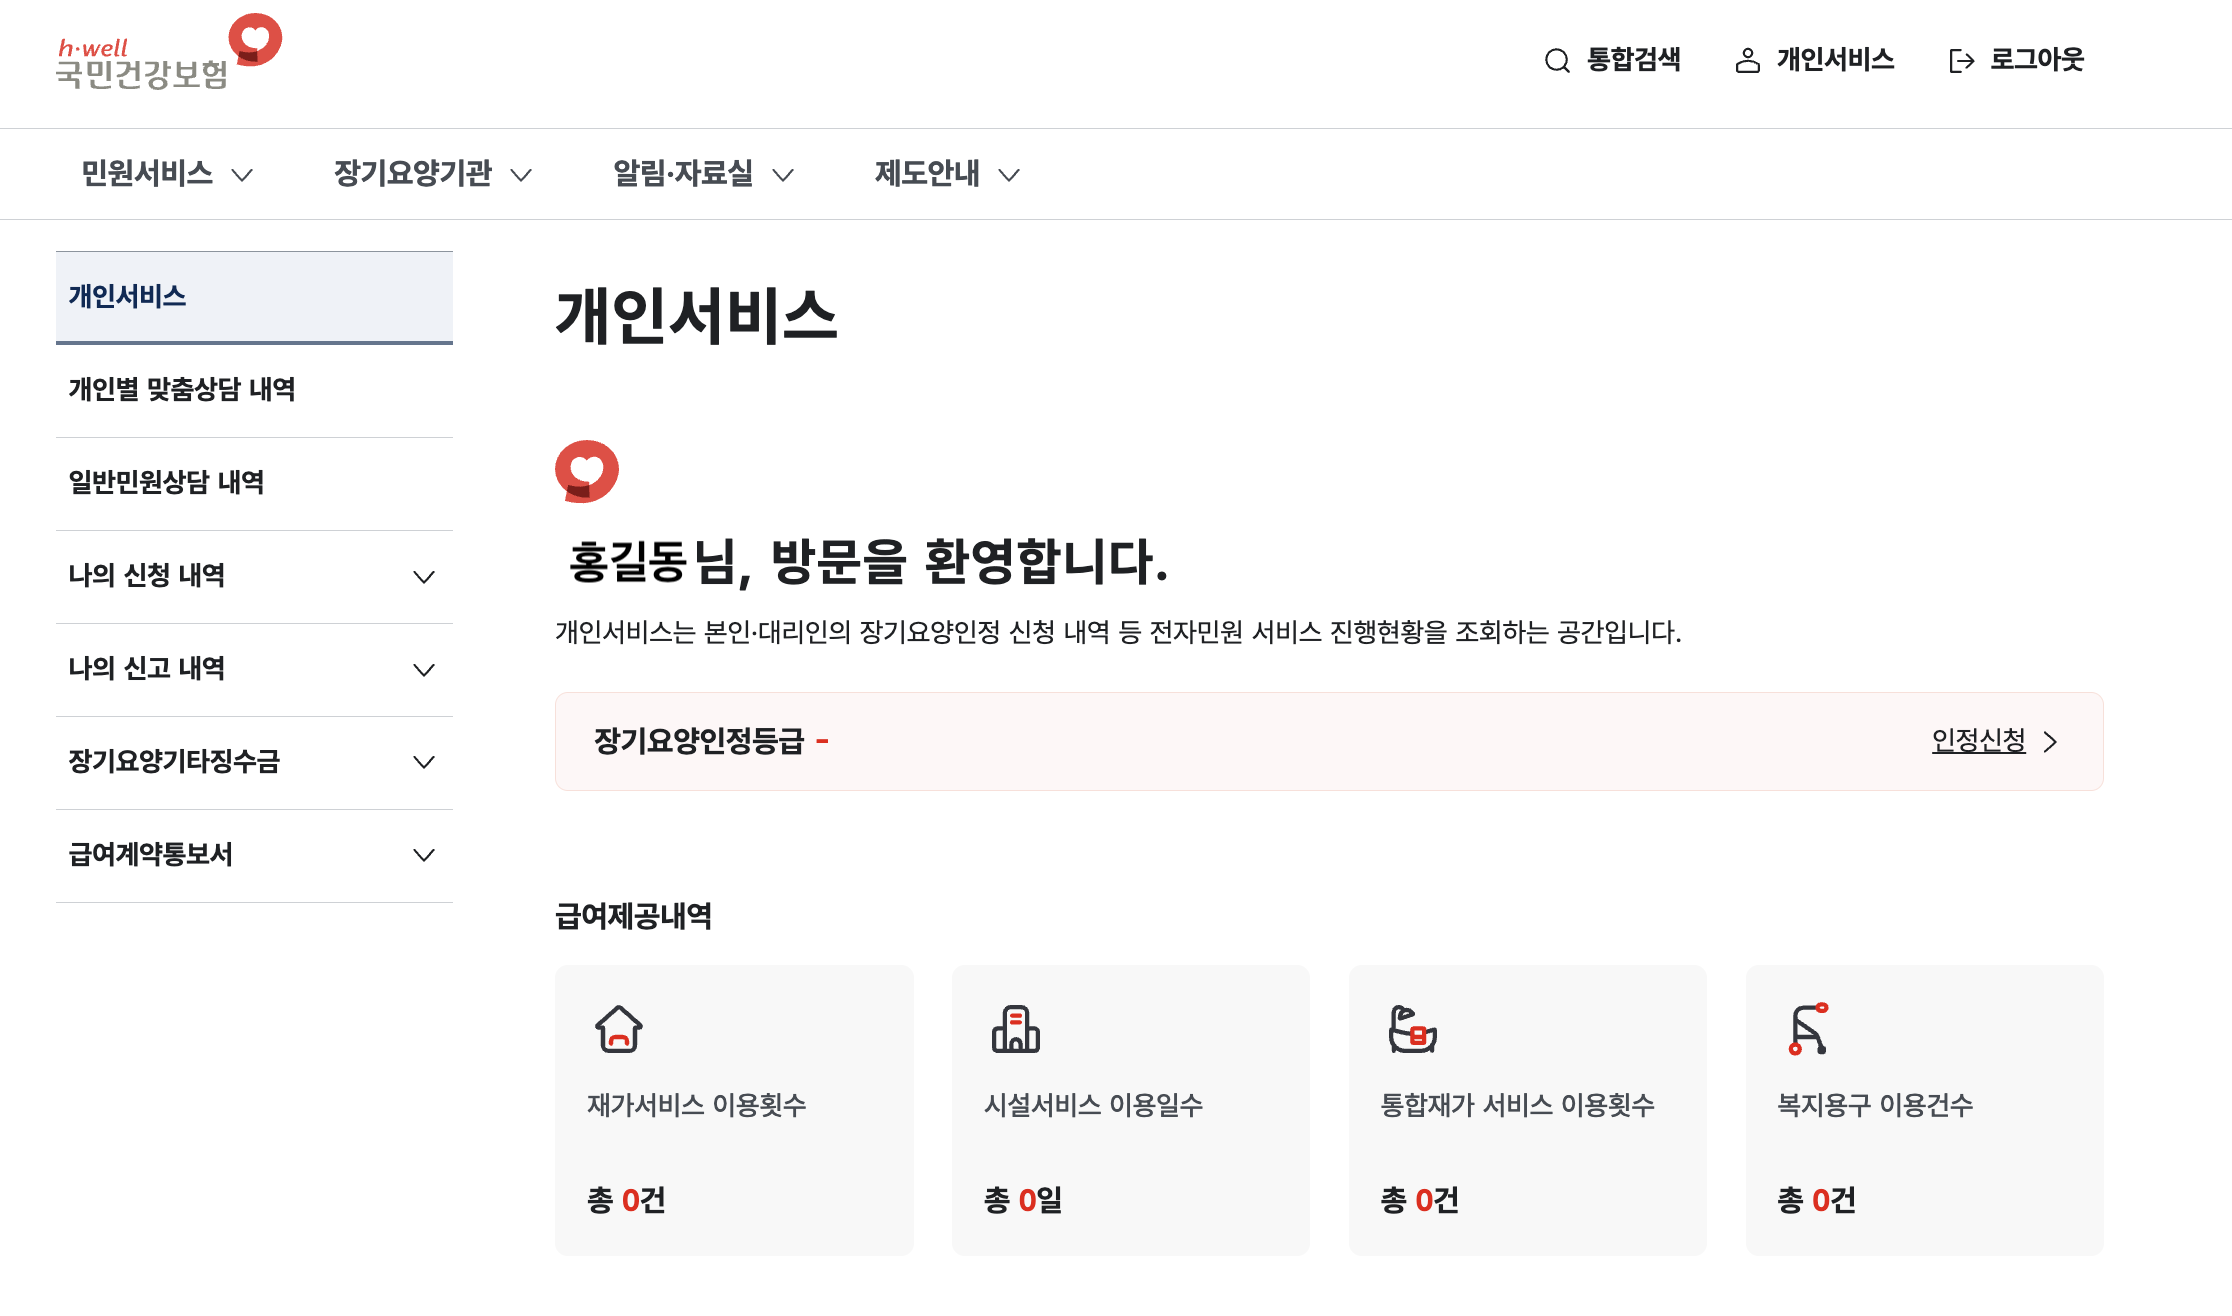2232x1316 pixels.
Task: Click the arrow icon next to 인정신청
Action: click(x=2050, y=742)
